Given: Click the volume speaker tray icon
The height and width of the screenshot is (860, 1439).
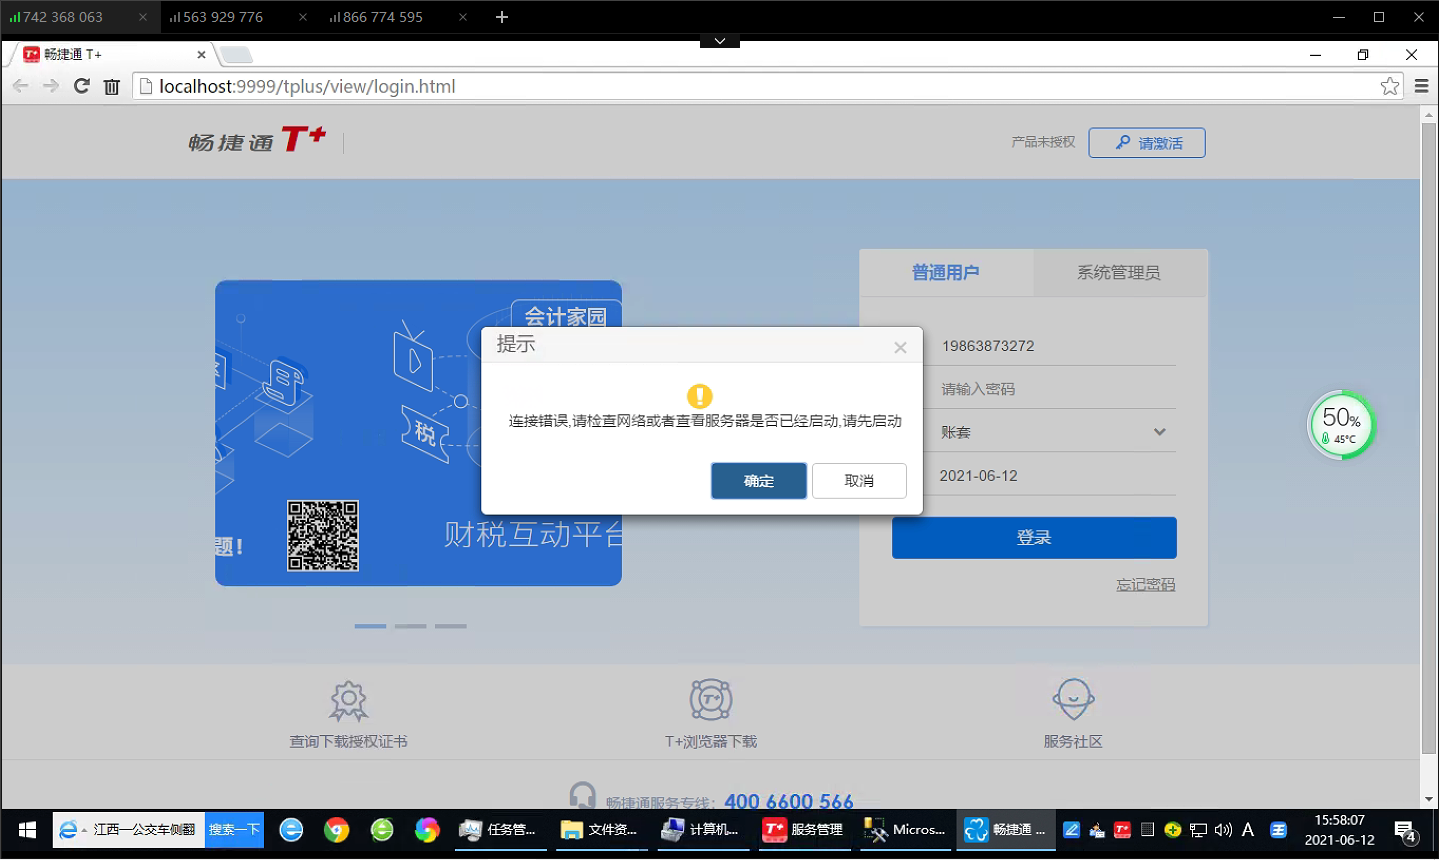Looking at the screenshot, I should [1223, 830].
